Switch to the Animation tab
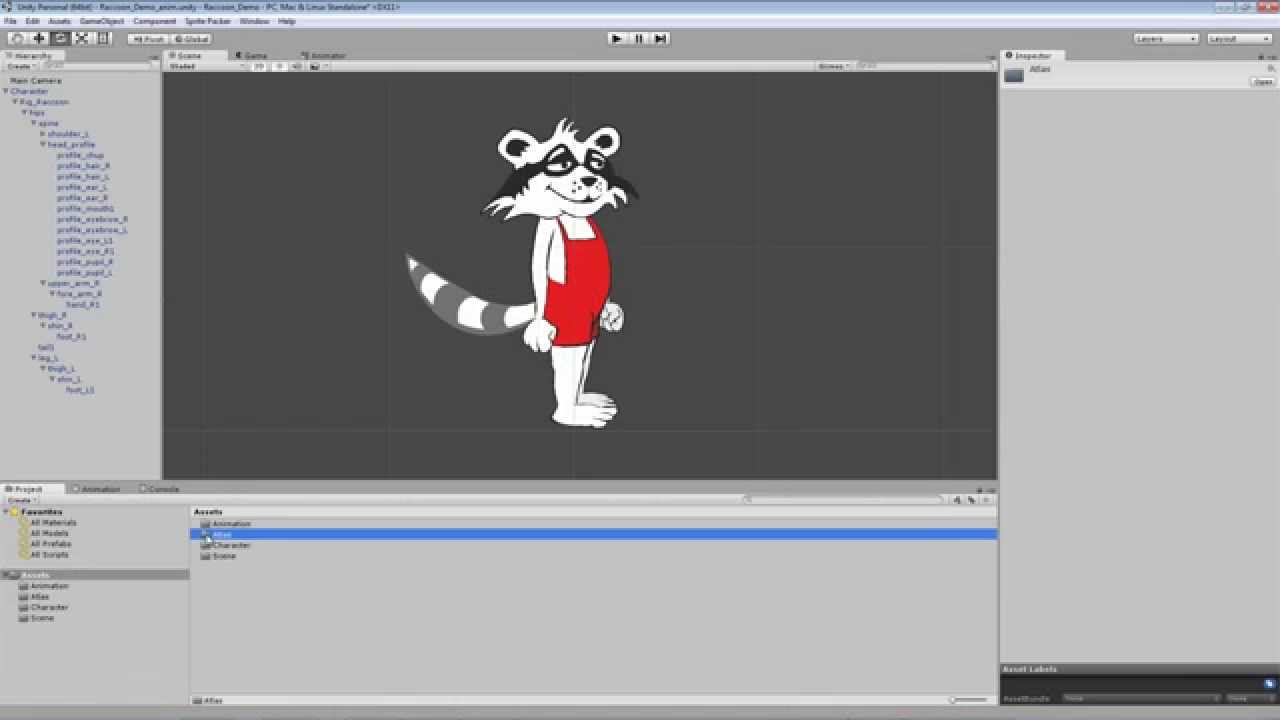 point(98,489)
